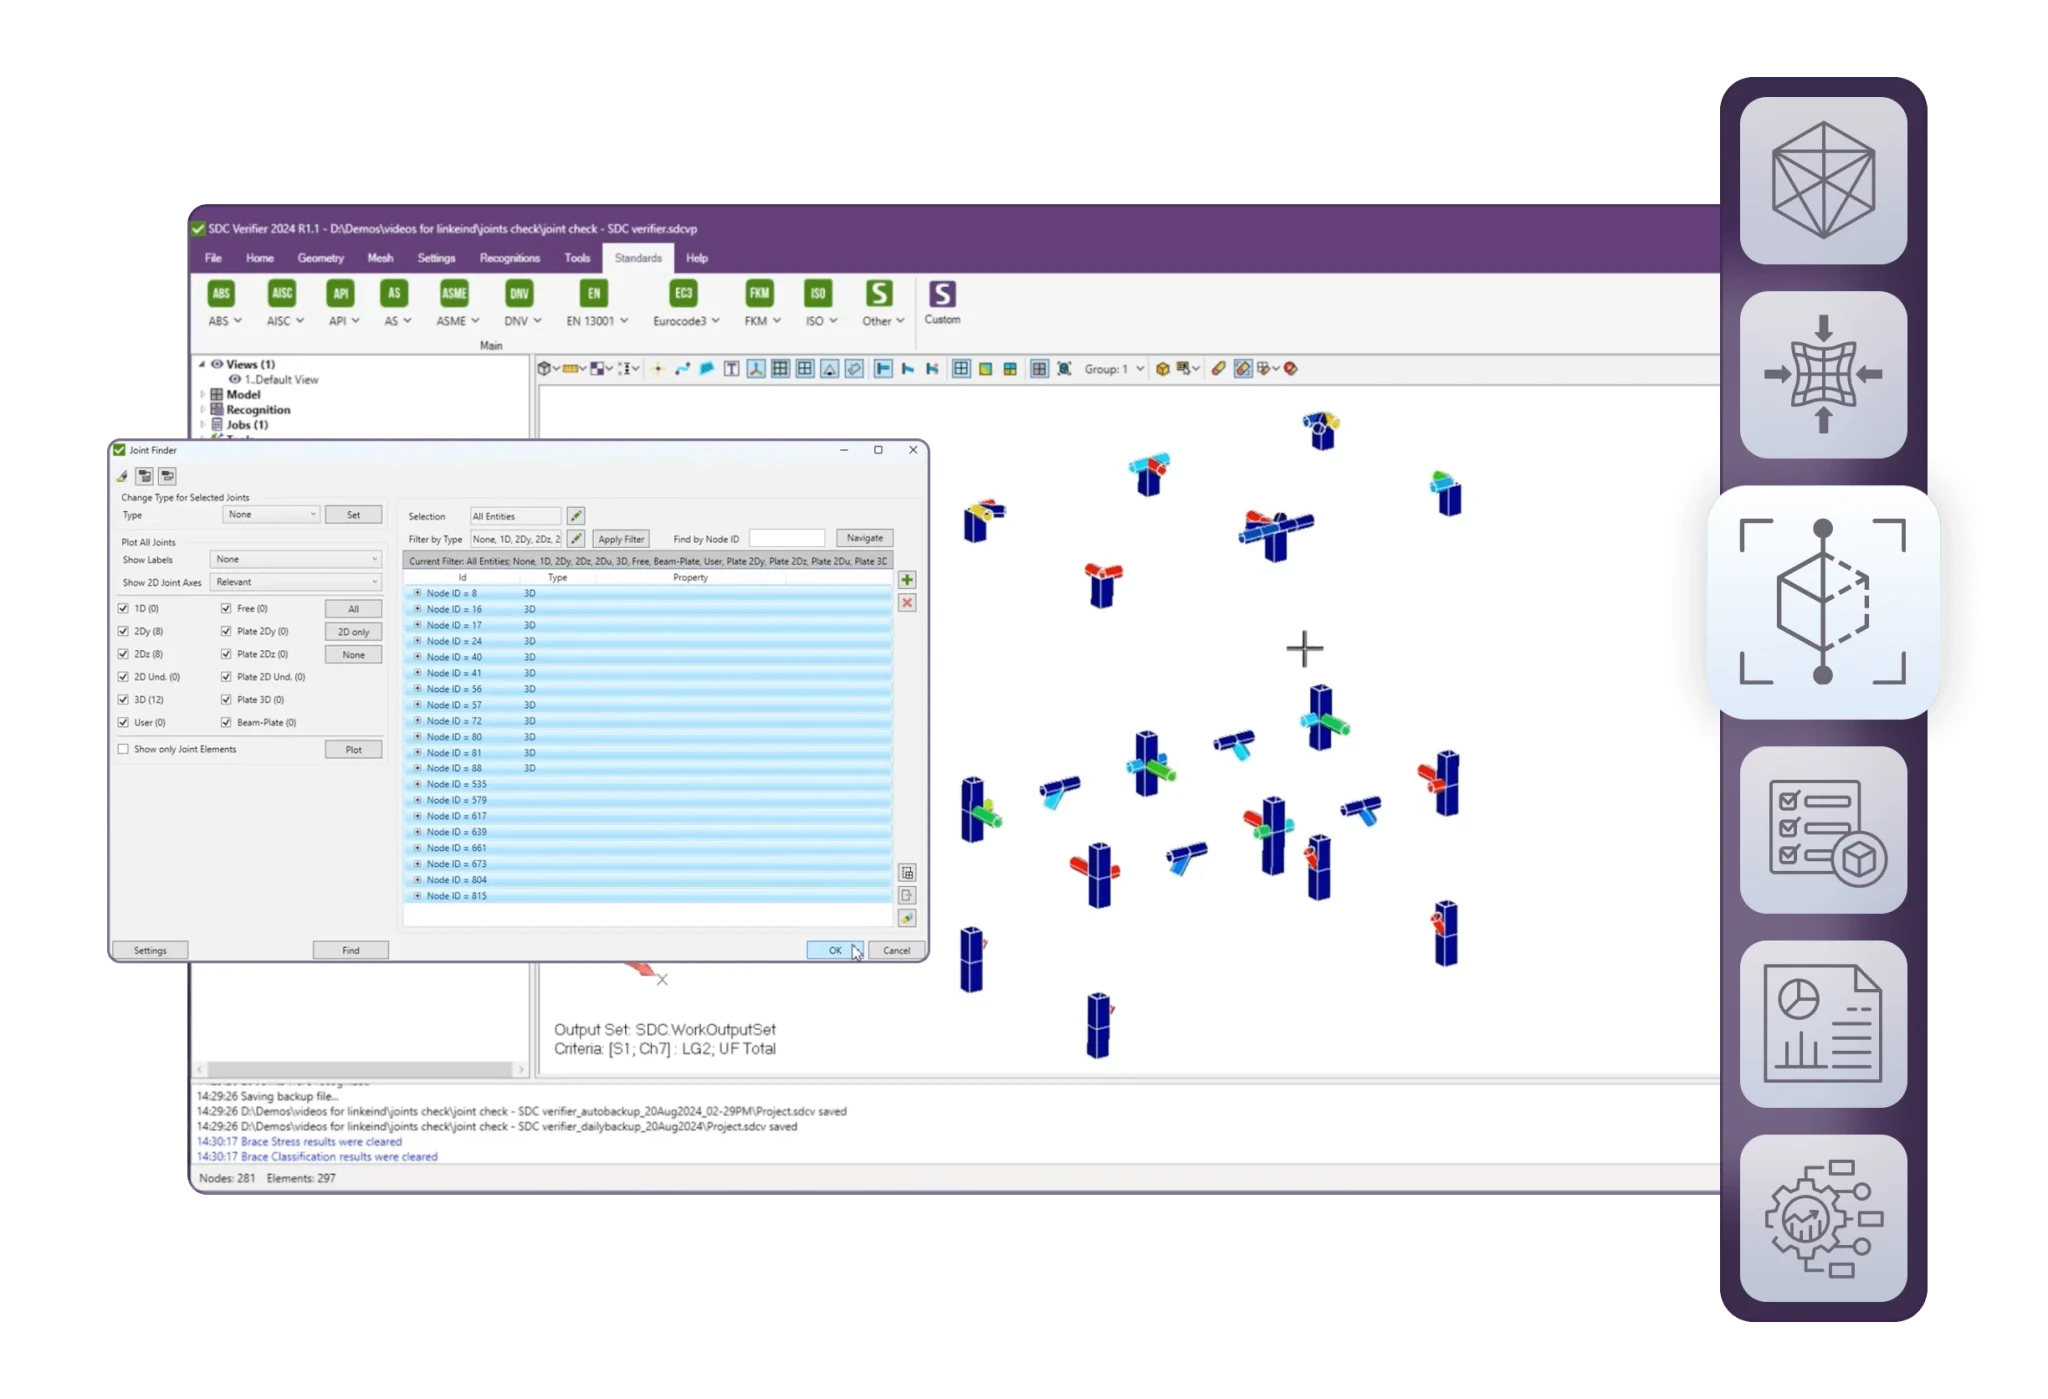
Task: Open the Show 2D Joint Axes dropdown
Action: coord(296,582)
